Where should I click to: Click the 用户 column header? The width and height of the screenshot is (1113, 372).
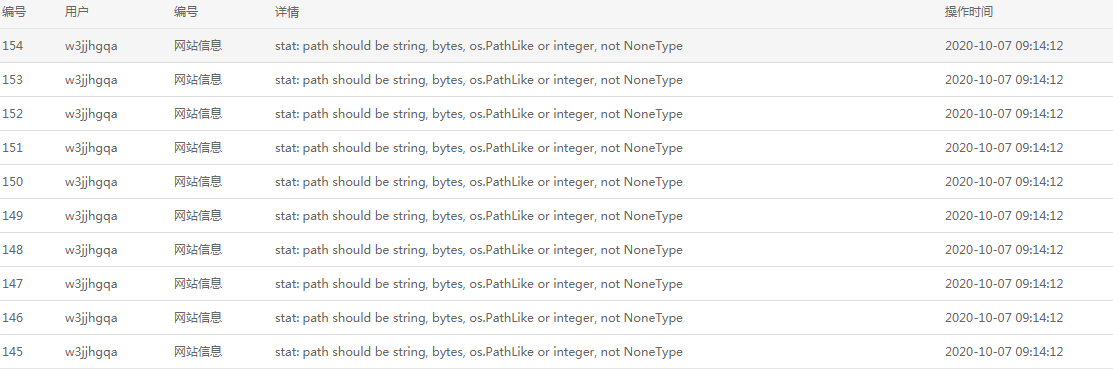pos(77,12)
